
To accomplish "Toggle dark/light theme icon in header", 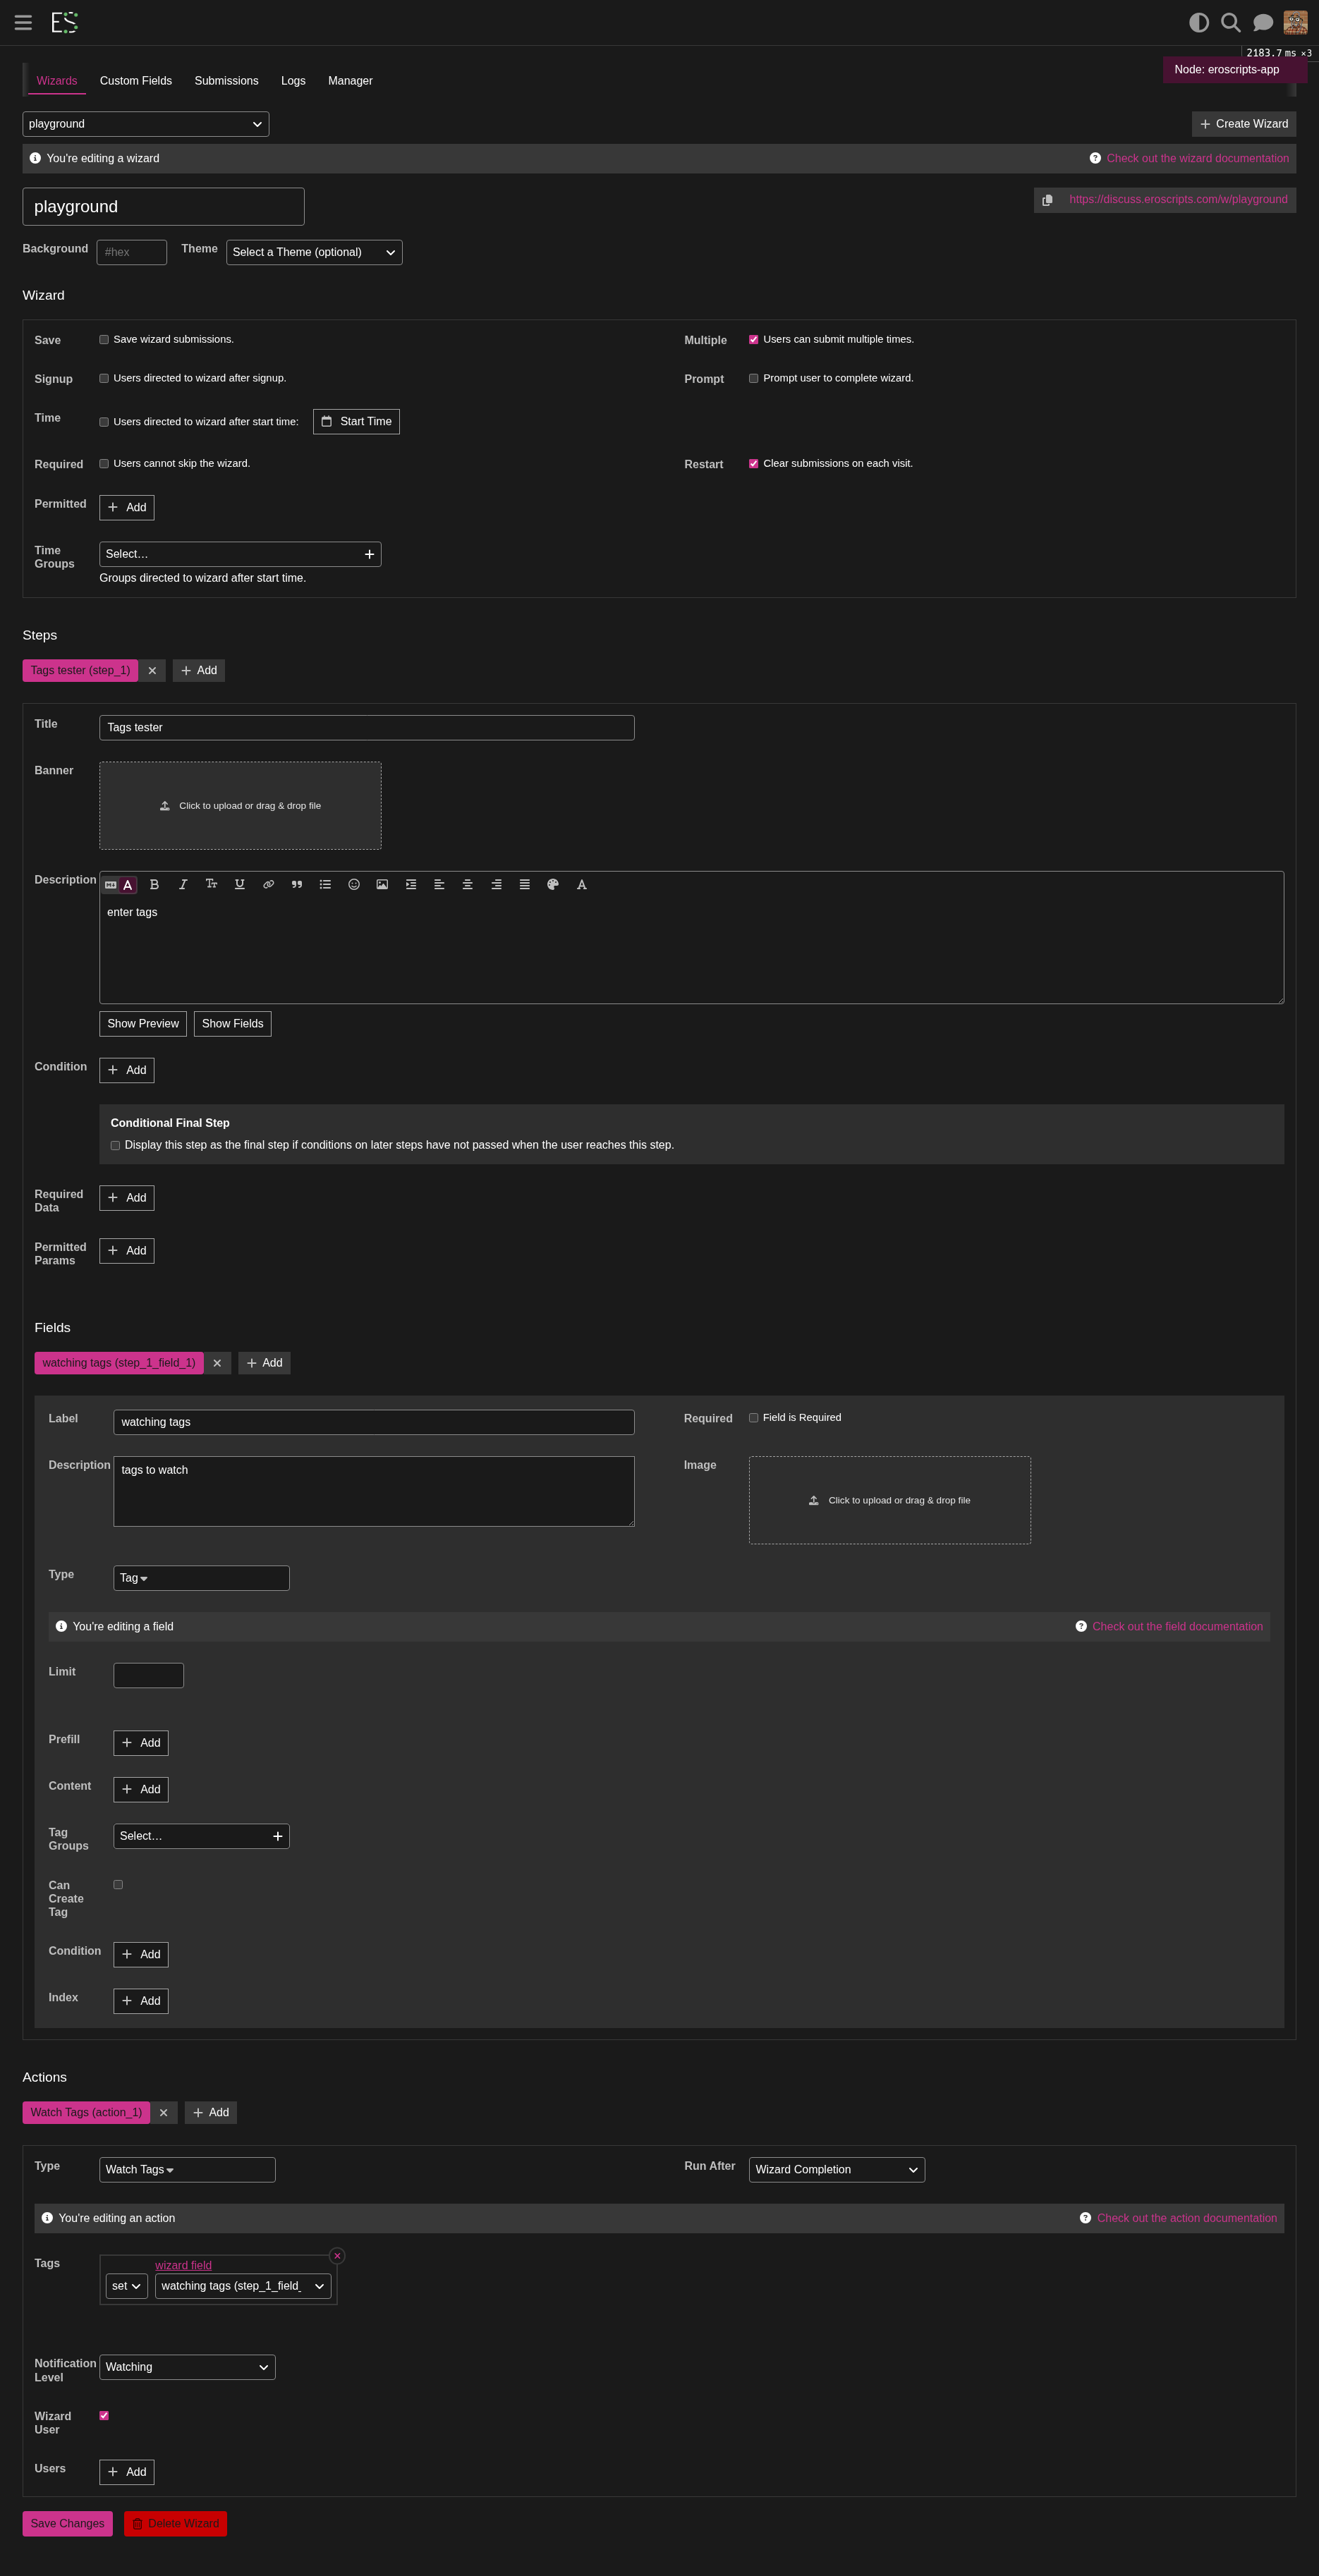I will 1199,22.
